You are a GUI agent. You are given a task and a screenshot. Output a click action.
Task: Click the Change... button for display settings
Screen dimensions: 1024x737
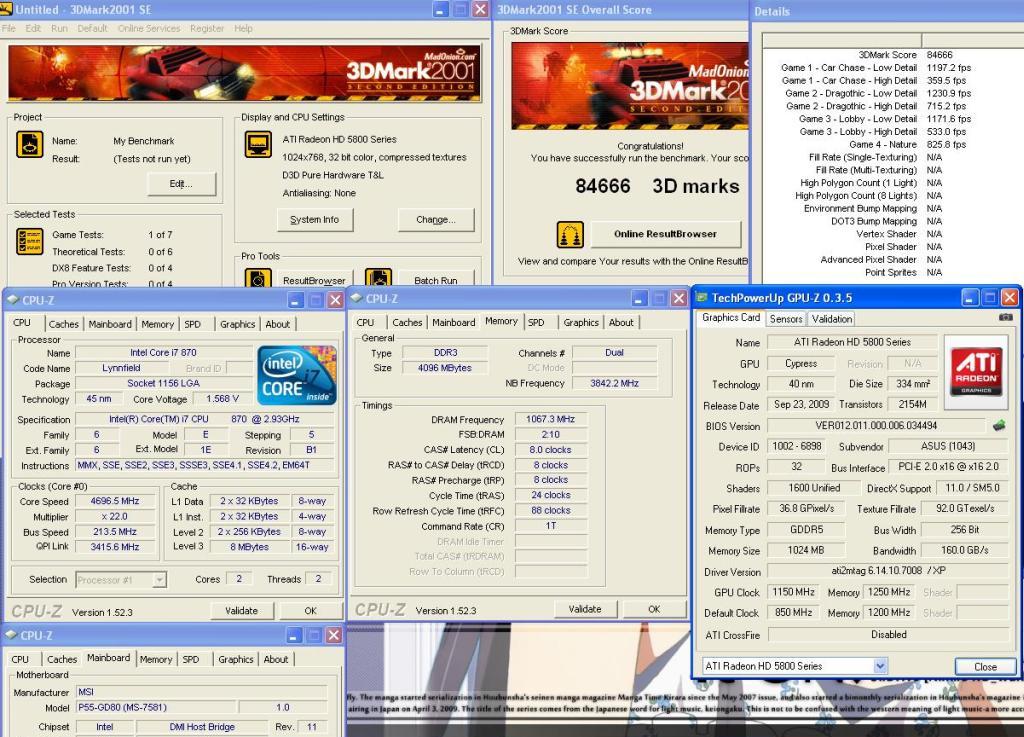436,219
